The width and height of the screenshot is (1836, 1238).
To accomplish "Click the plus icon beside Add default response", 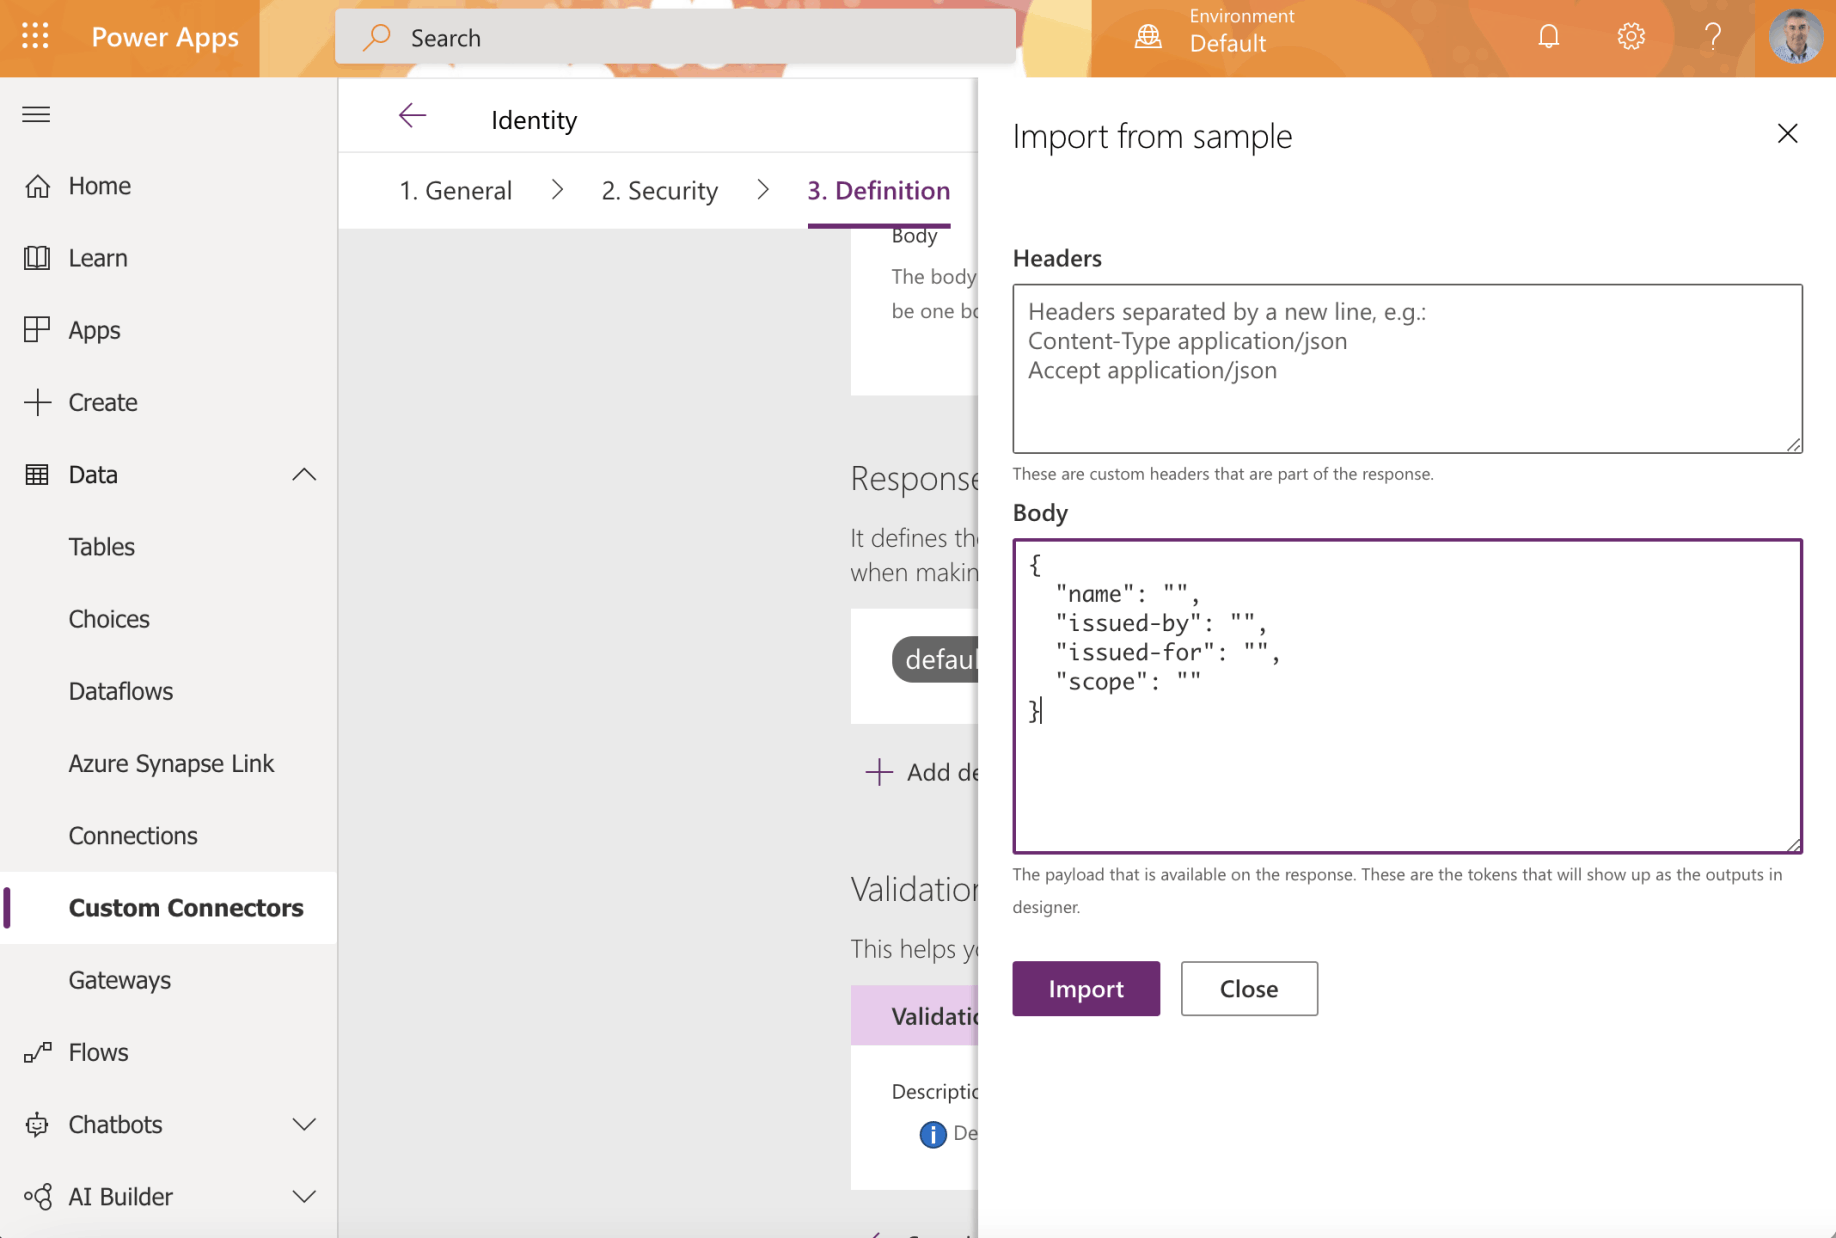I will coord(878,772).
